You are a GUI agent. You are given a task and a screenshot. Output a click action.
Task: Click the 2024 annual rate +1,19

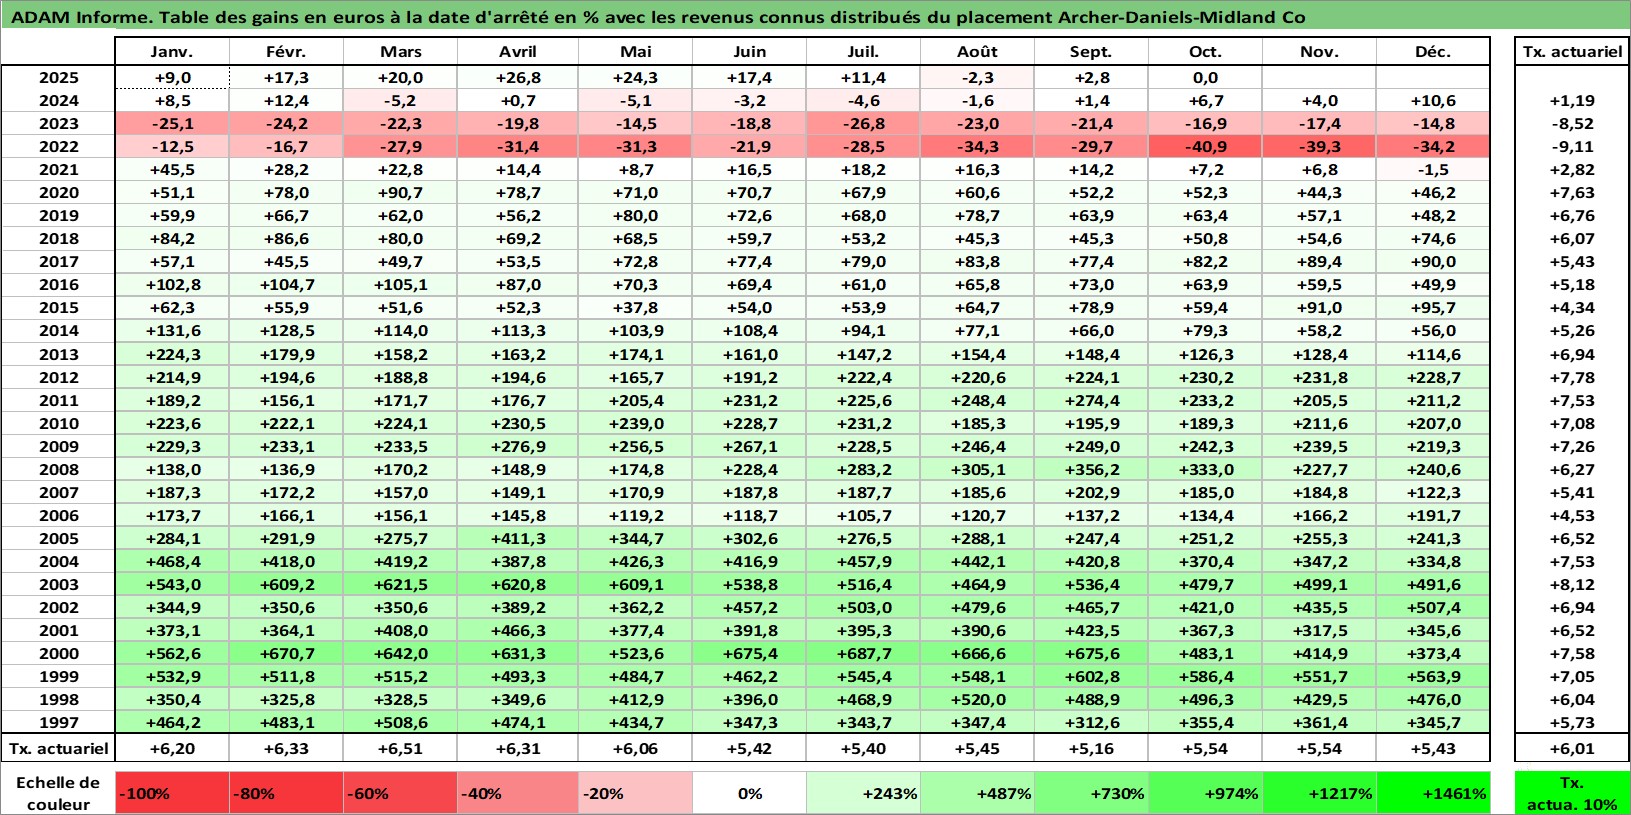coord(1572,101)
